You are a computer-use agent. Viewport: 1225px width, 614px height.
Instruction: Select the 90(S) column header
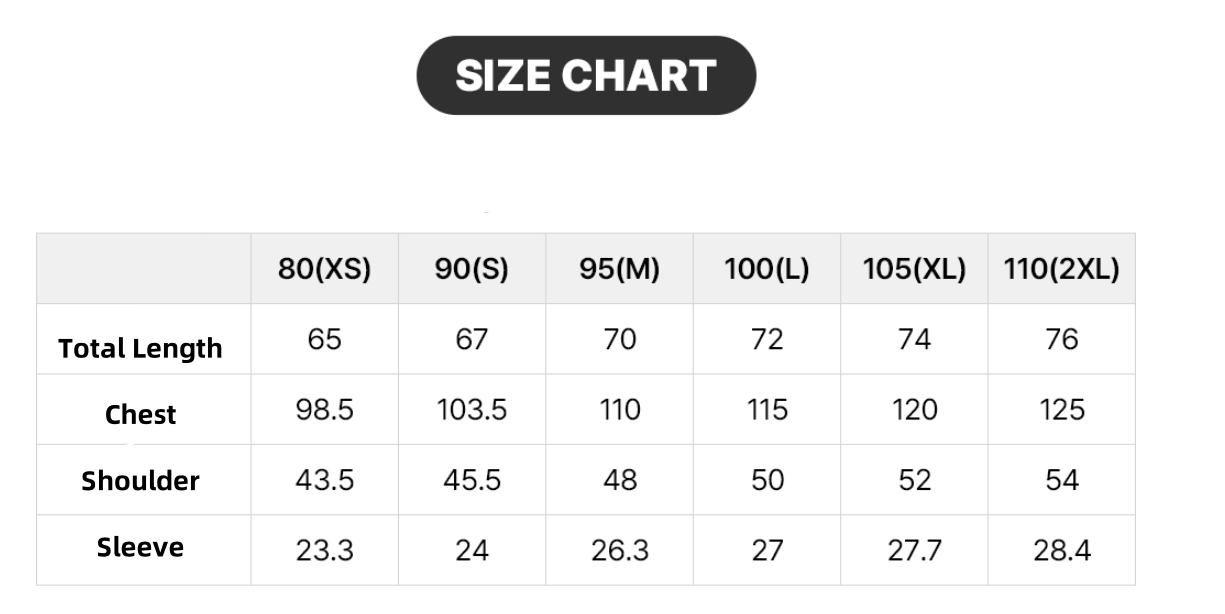472,269
